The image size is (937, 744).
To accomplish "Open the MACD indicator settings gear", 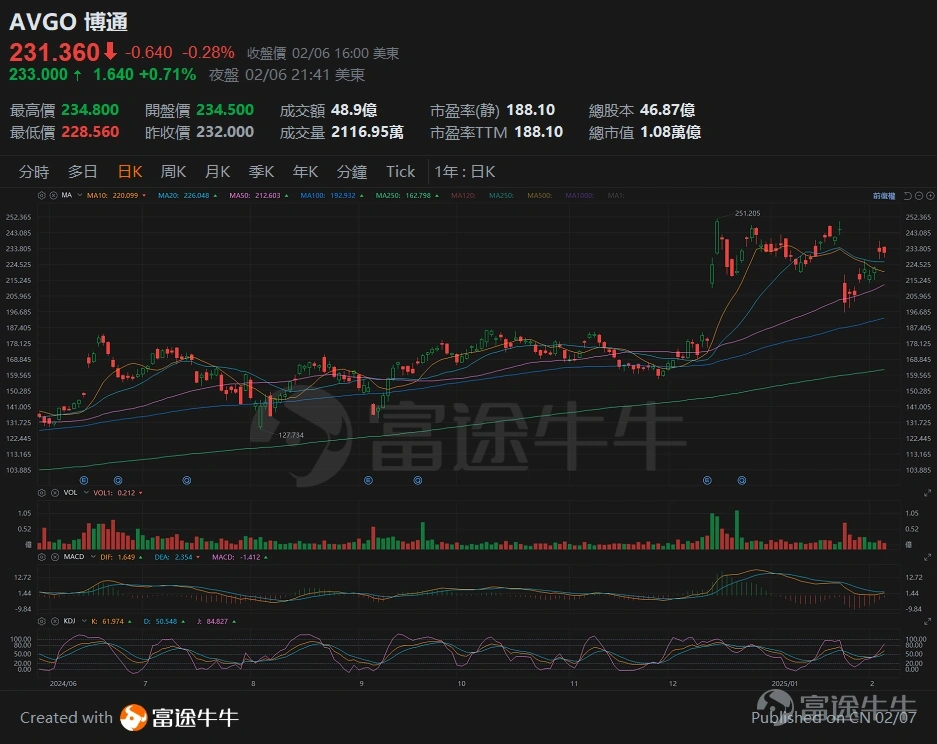I will (42, 557).
